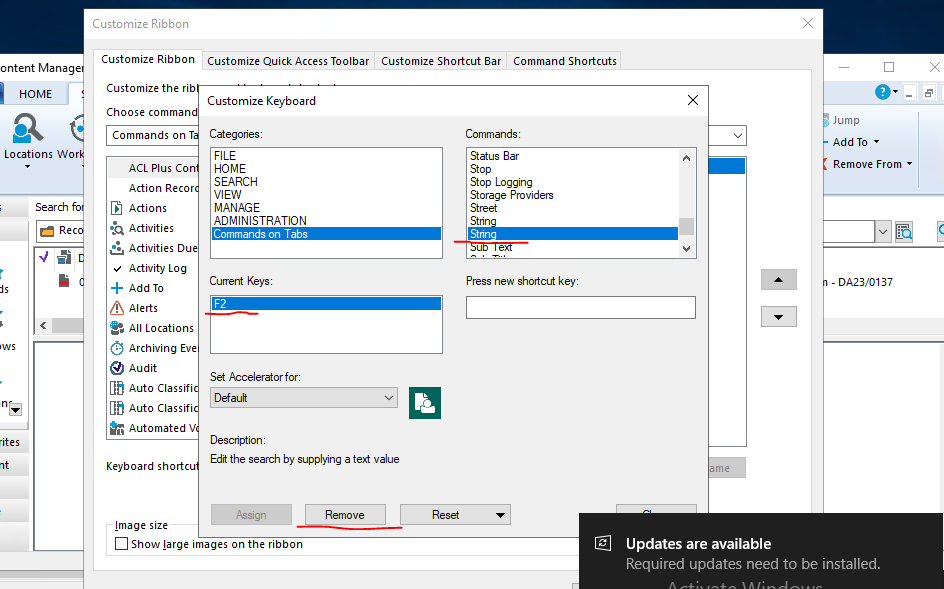Open the Help question mark icon
Screen dimensions: 944x589
[x=882, y=92]
